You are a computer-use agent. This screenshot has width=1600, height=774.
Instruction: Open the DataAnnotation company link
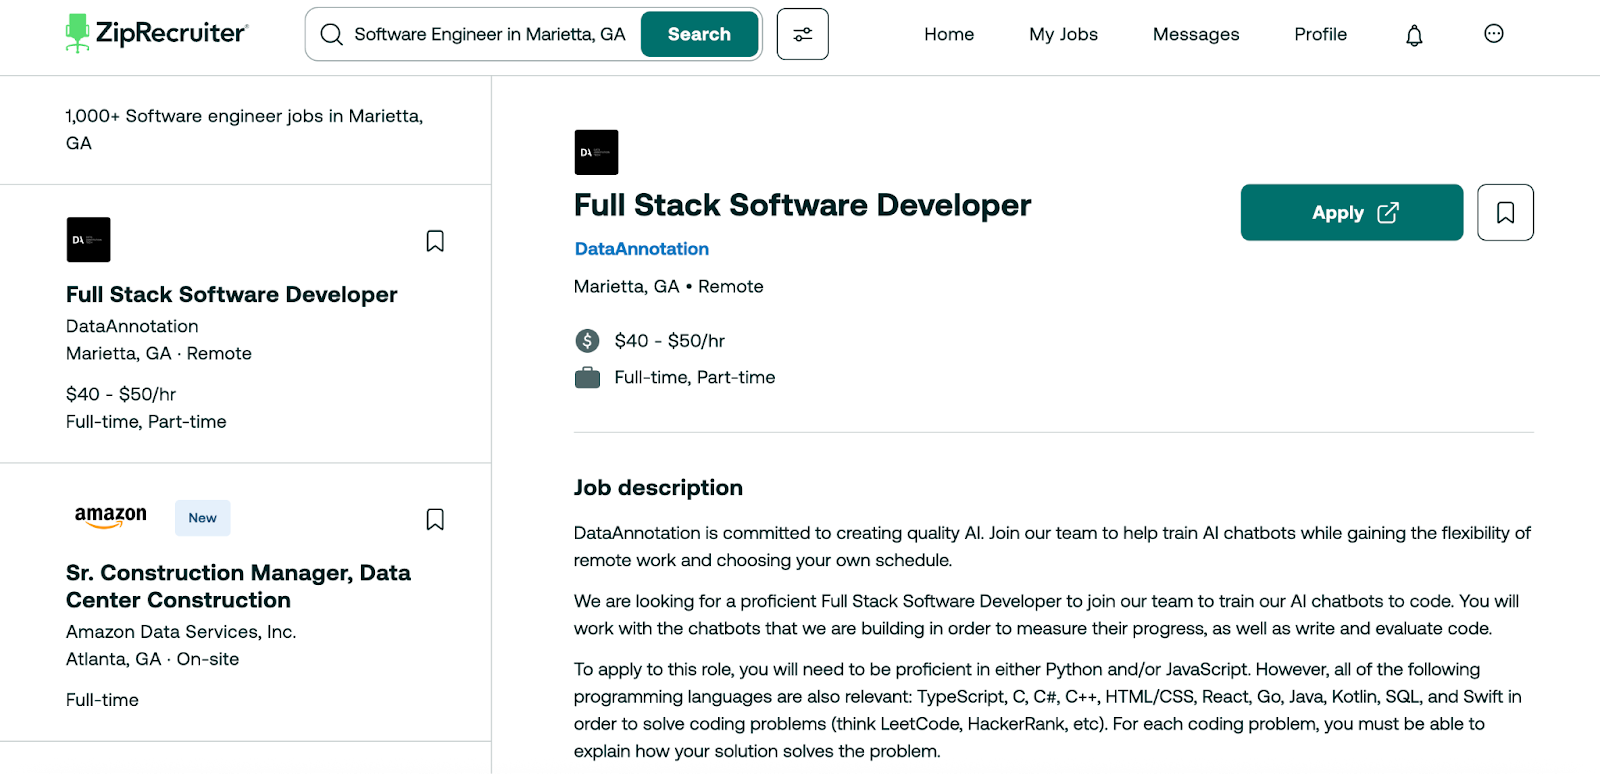coord(641,249)
